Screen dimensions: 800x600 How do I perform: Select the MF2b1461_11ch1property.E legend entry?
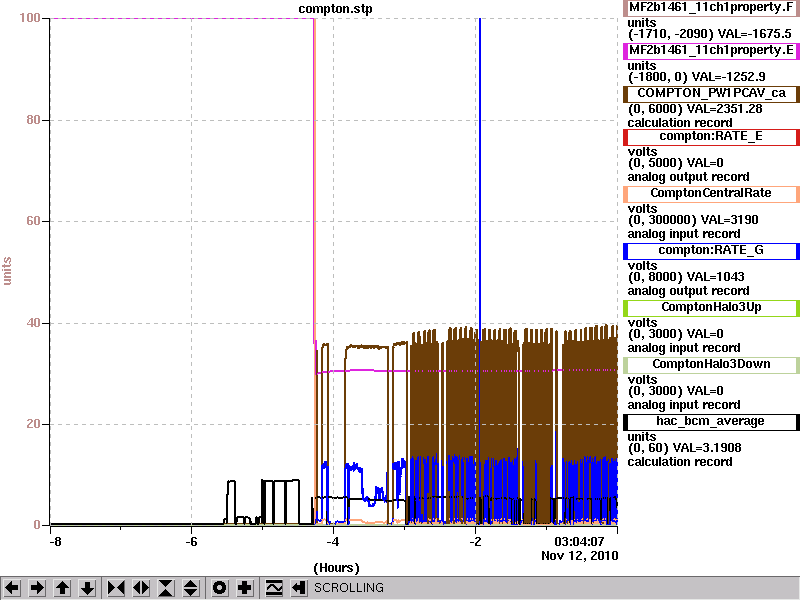point(711,51)
